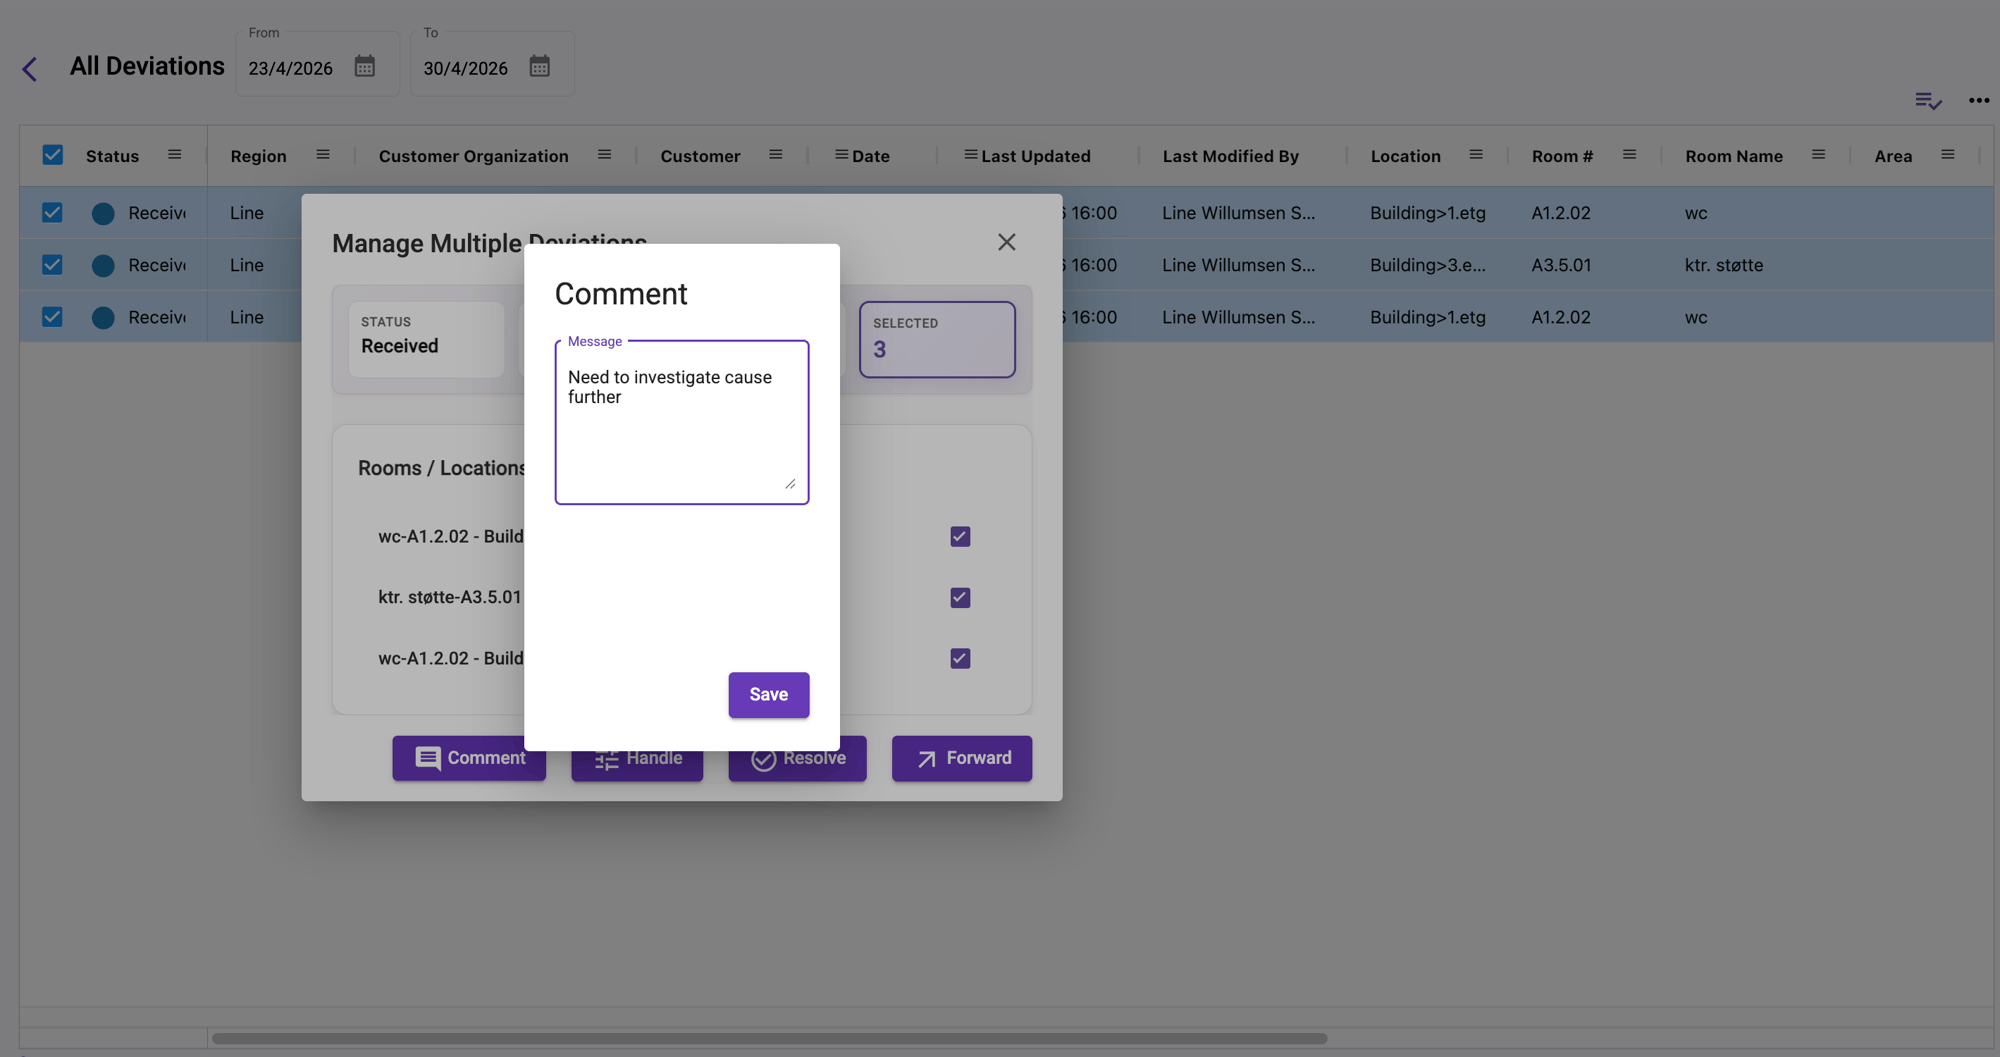The width and height of the screenshot is (2000, 1057).
Task: Click the ktr. støtte room name cell
Action: [x=1724, y=265]
